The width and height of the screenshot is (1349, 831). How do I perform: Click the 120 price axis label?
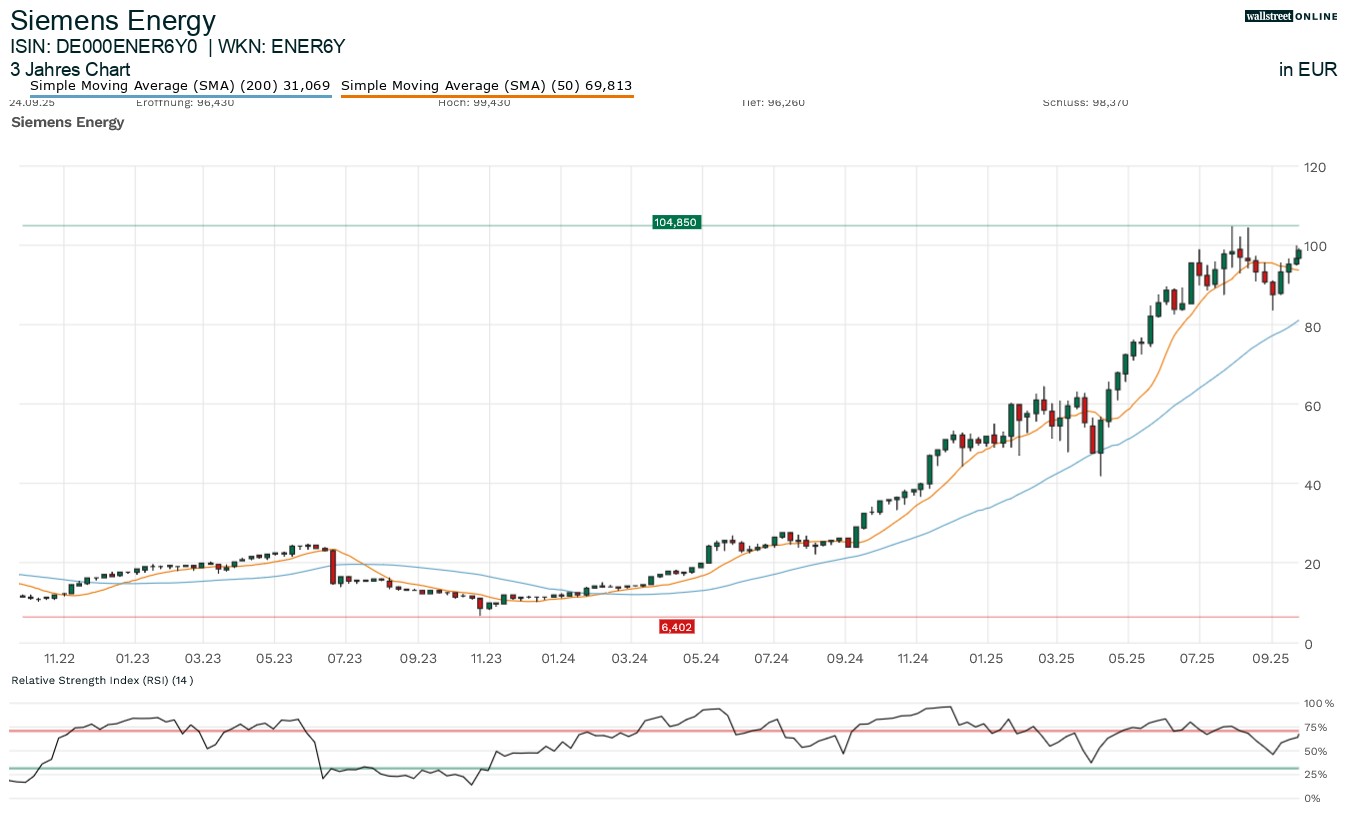pos(1314,167)
